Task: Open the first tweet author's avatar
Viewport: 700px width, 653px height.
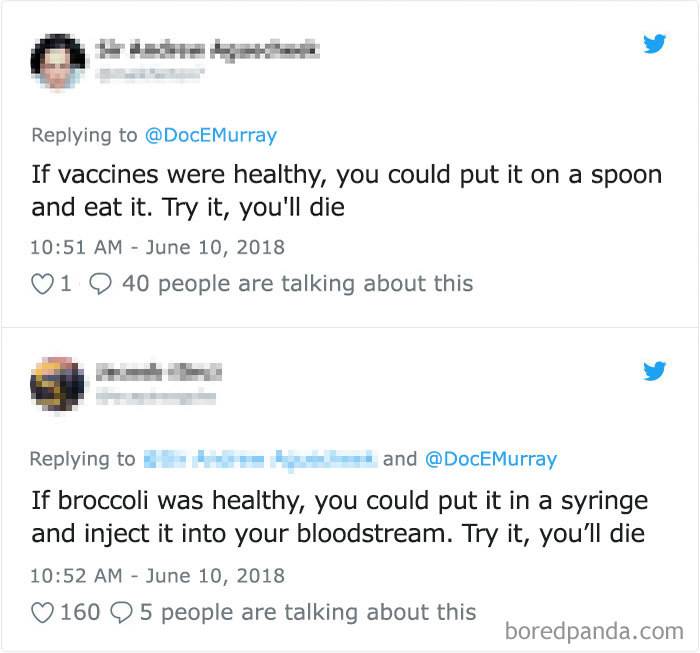Action: (x=58, y=60)
